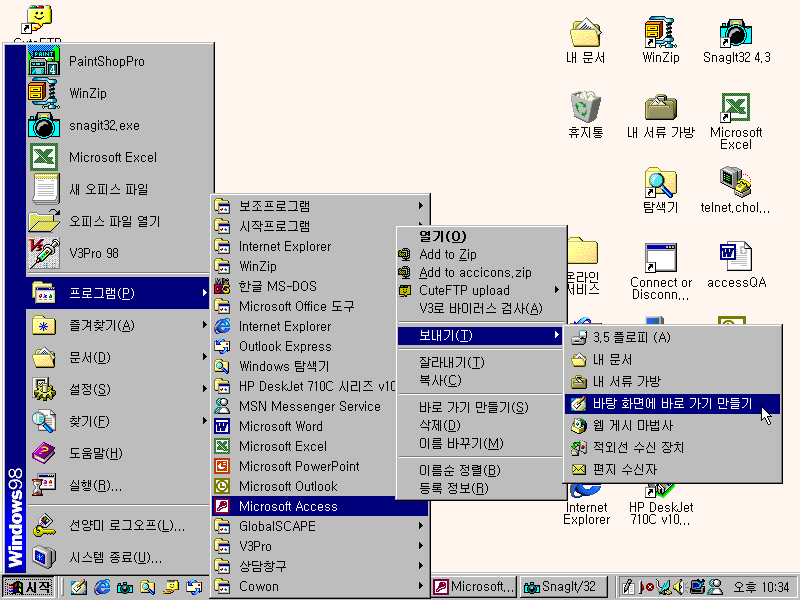The image size is (800, 600).
Task: Select the accessQA document icon
Action: click(736, 265)
